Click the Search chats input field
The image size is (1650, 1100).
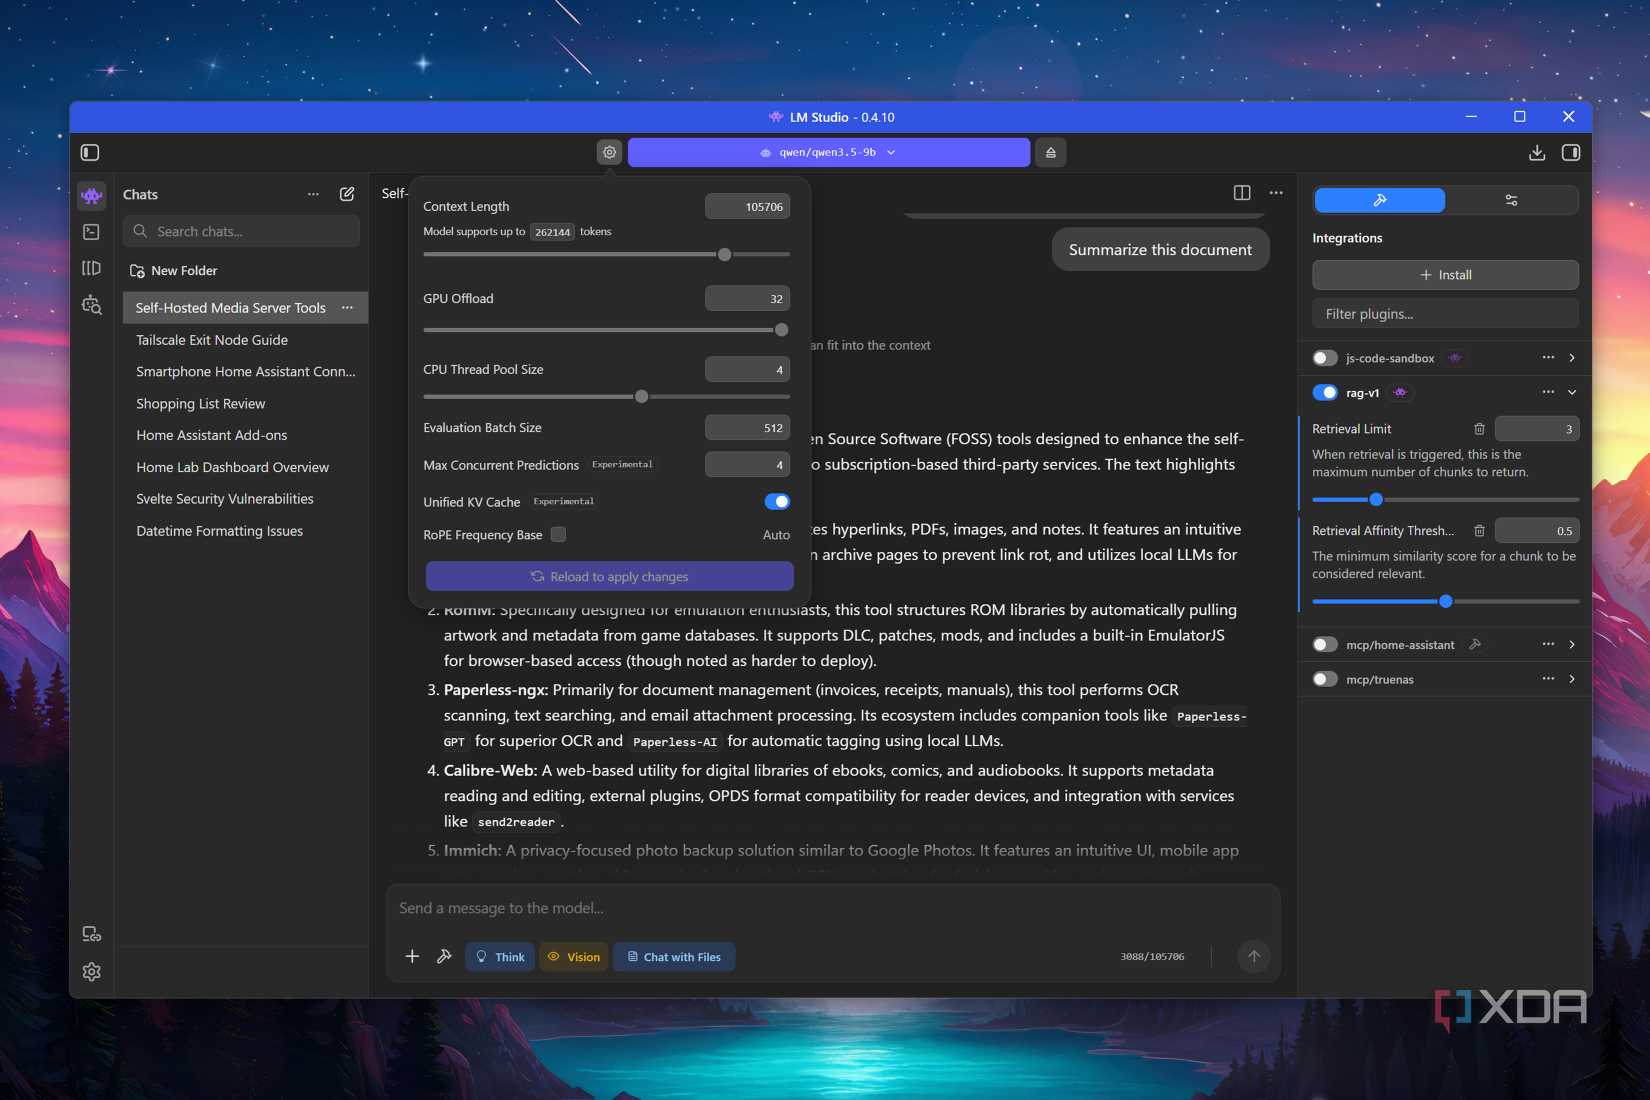250,231
